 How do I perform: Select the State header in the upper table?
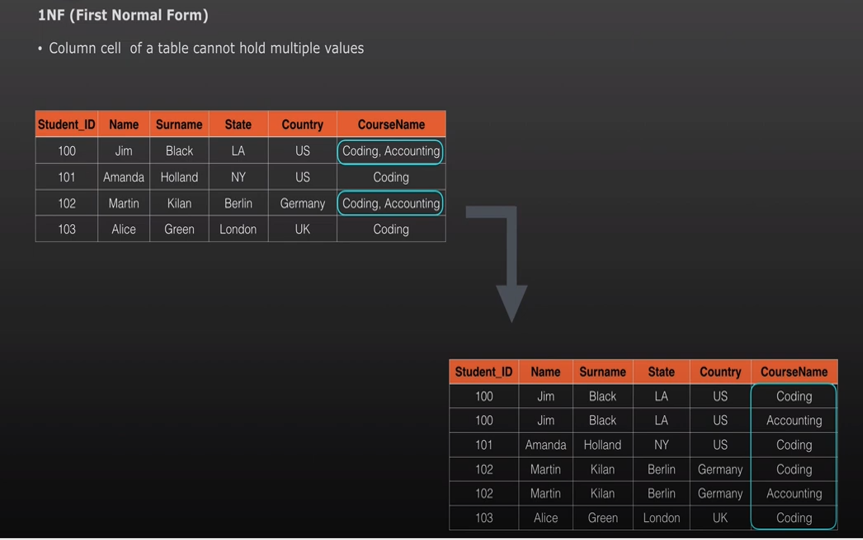tap(238, 124)
